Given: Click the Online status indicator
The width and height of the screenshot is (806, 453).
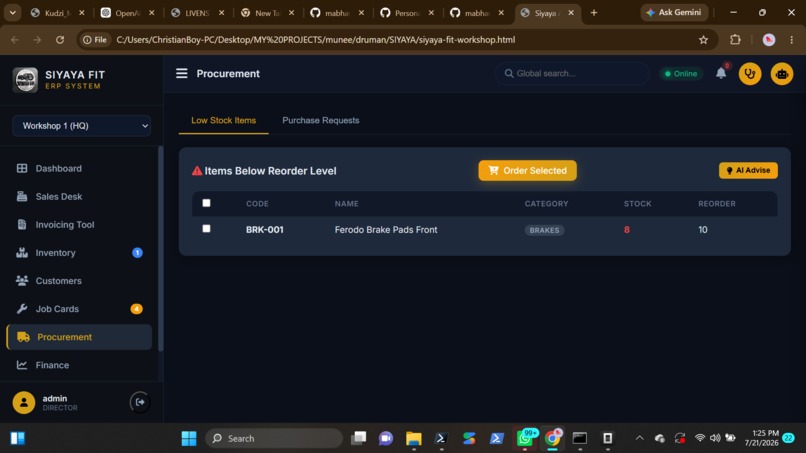Looking at the screenshot, I should [x=681, y=74].
